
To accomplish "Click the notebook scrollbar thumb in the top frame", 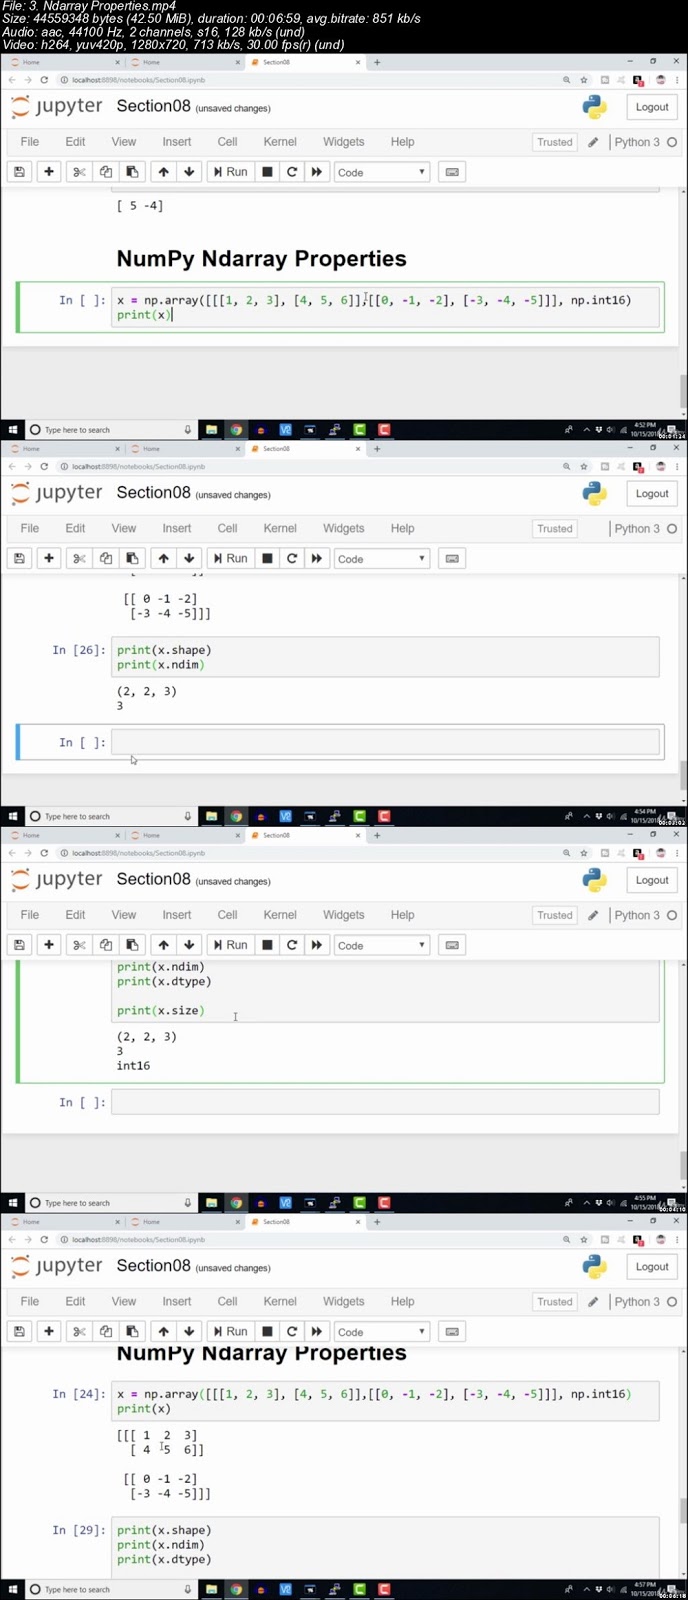I will coord(684,391).
